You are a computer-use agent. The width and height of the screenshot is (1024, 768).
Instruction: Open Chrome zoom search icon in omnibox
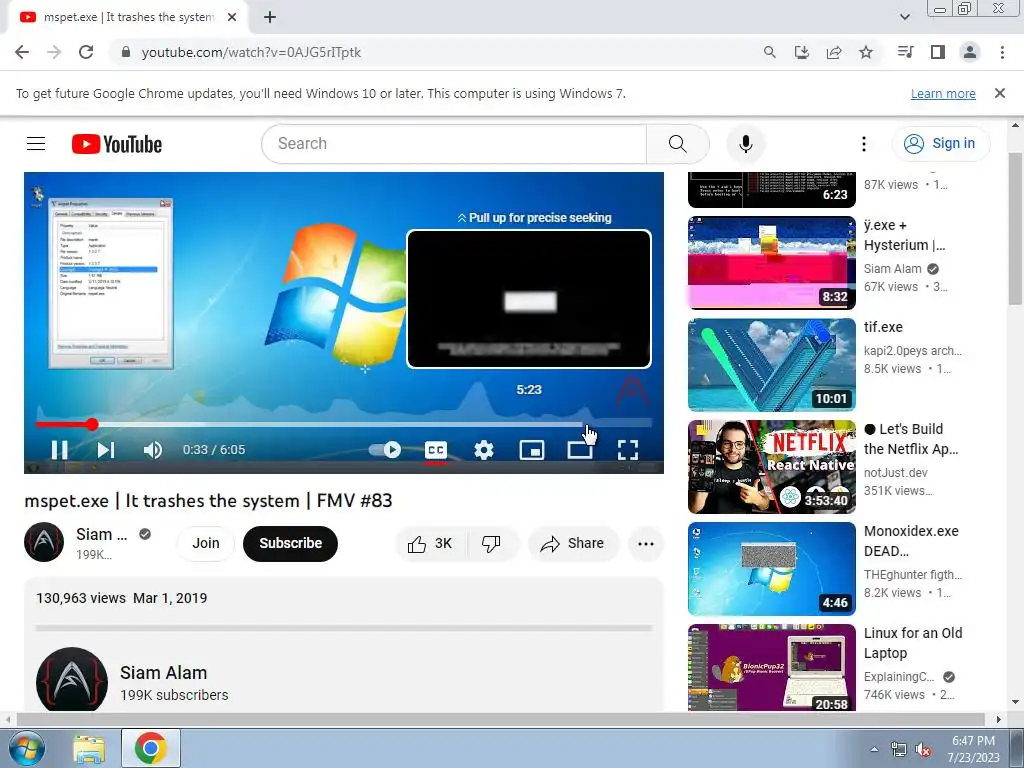pos(770,52)
